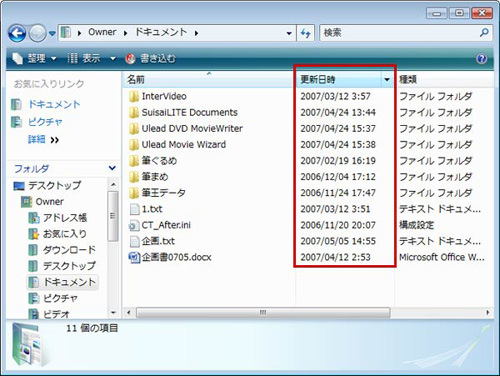Go back with the blue Back arrow

[17, 33]
